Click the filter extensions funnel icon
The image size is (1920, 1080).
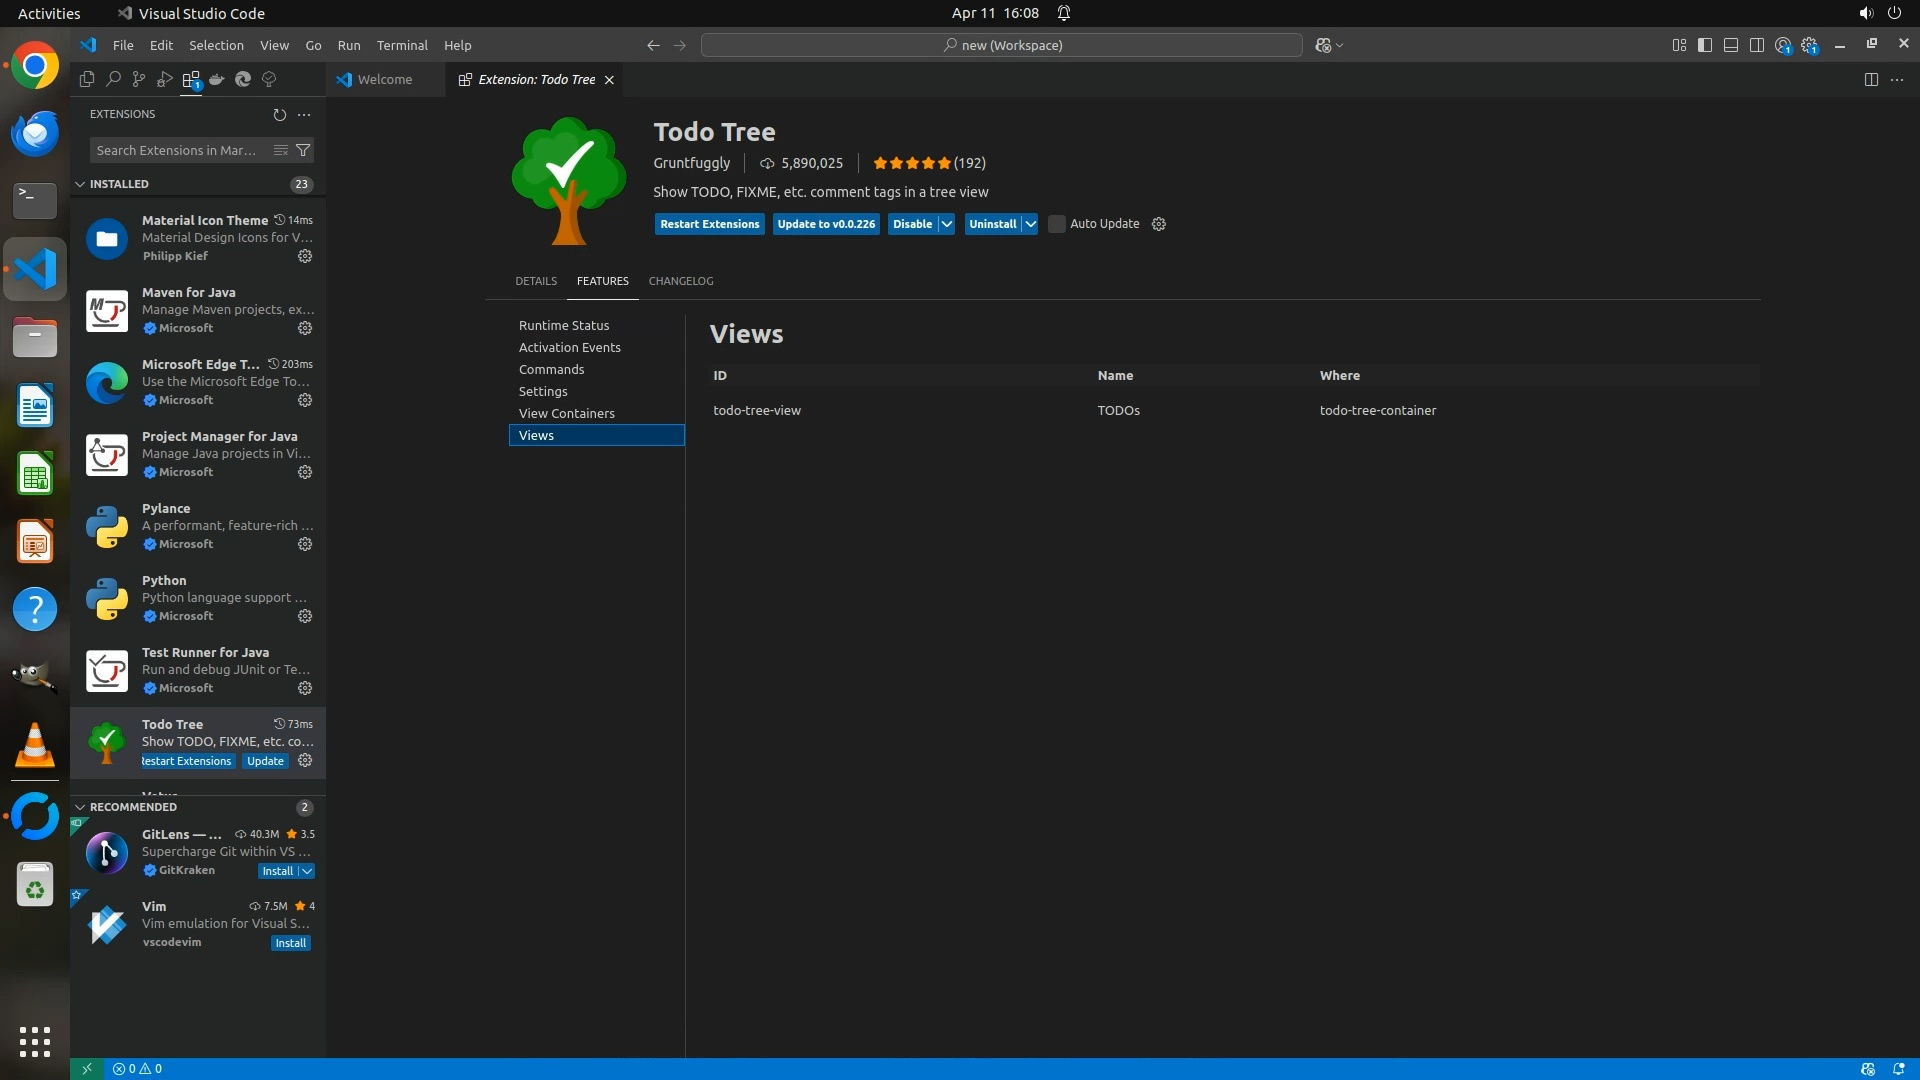303,150
